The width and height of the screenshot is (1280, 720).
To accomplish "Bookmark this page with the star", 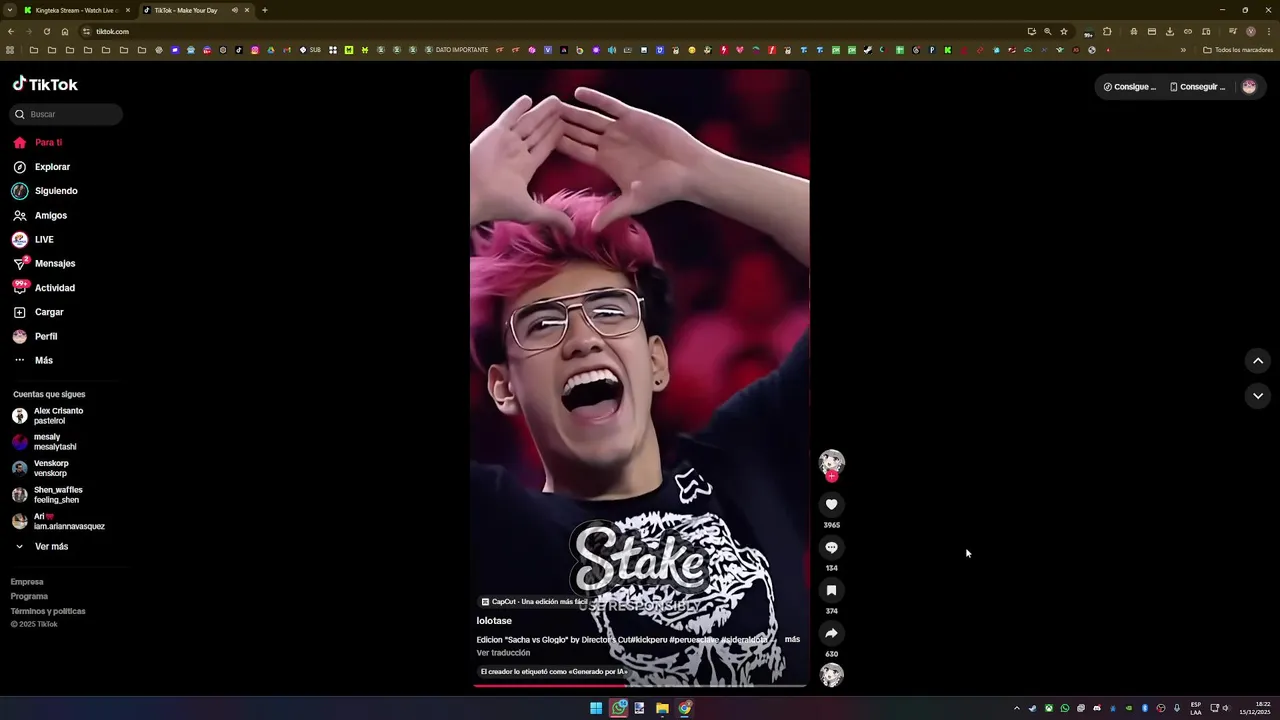I will point(1064,31).
